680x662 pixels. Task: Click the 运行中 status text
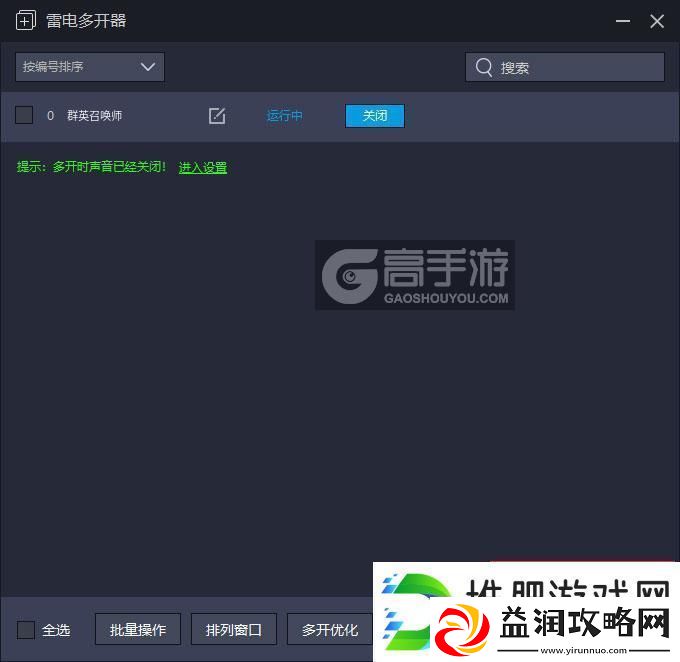click(284, 116)
